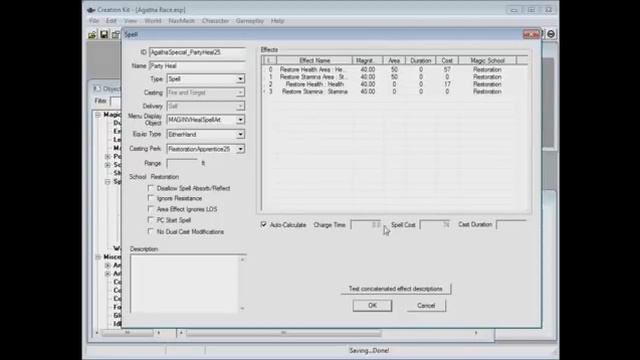Open the Edit menu
The width and height of the screenshot is (640, 360).
pyautogui.click(x=111, y=21)
